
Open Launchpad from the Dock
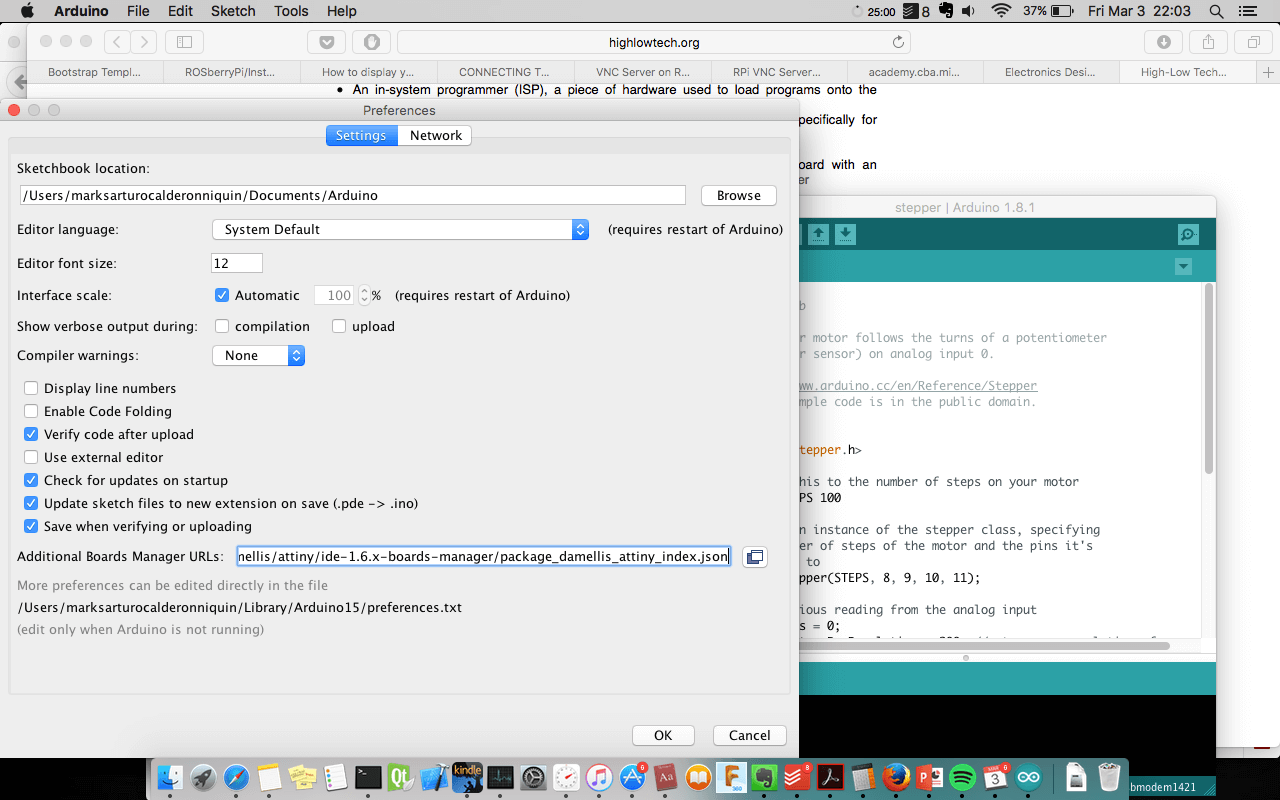pos(203,777)
